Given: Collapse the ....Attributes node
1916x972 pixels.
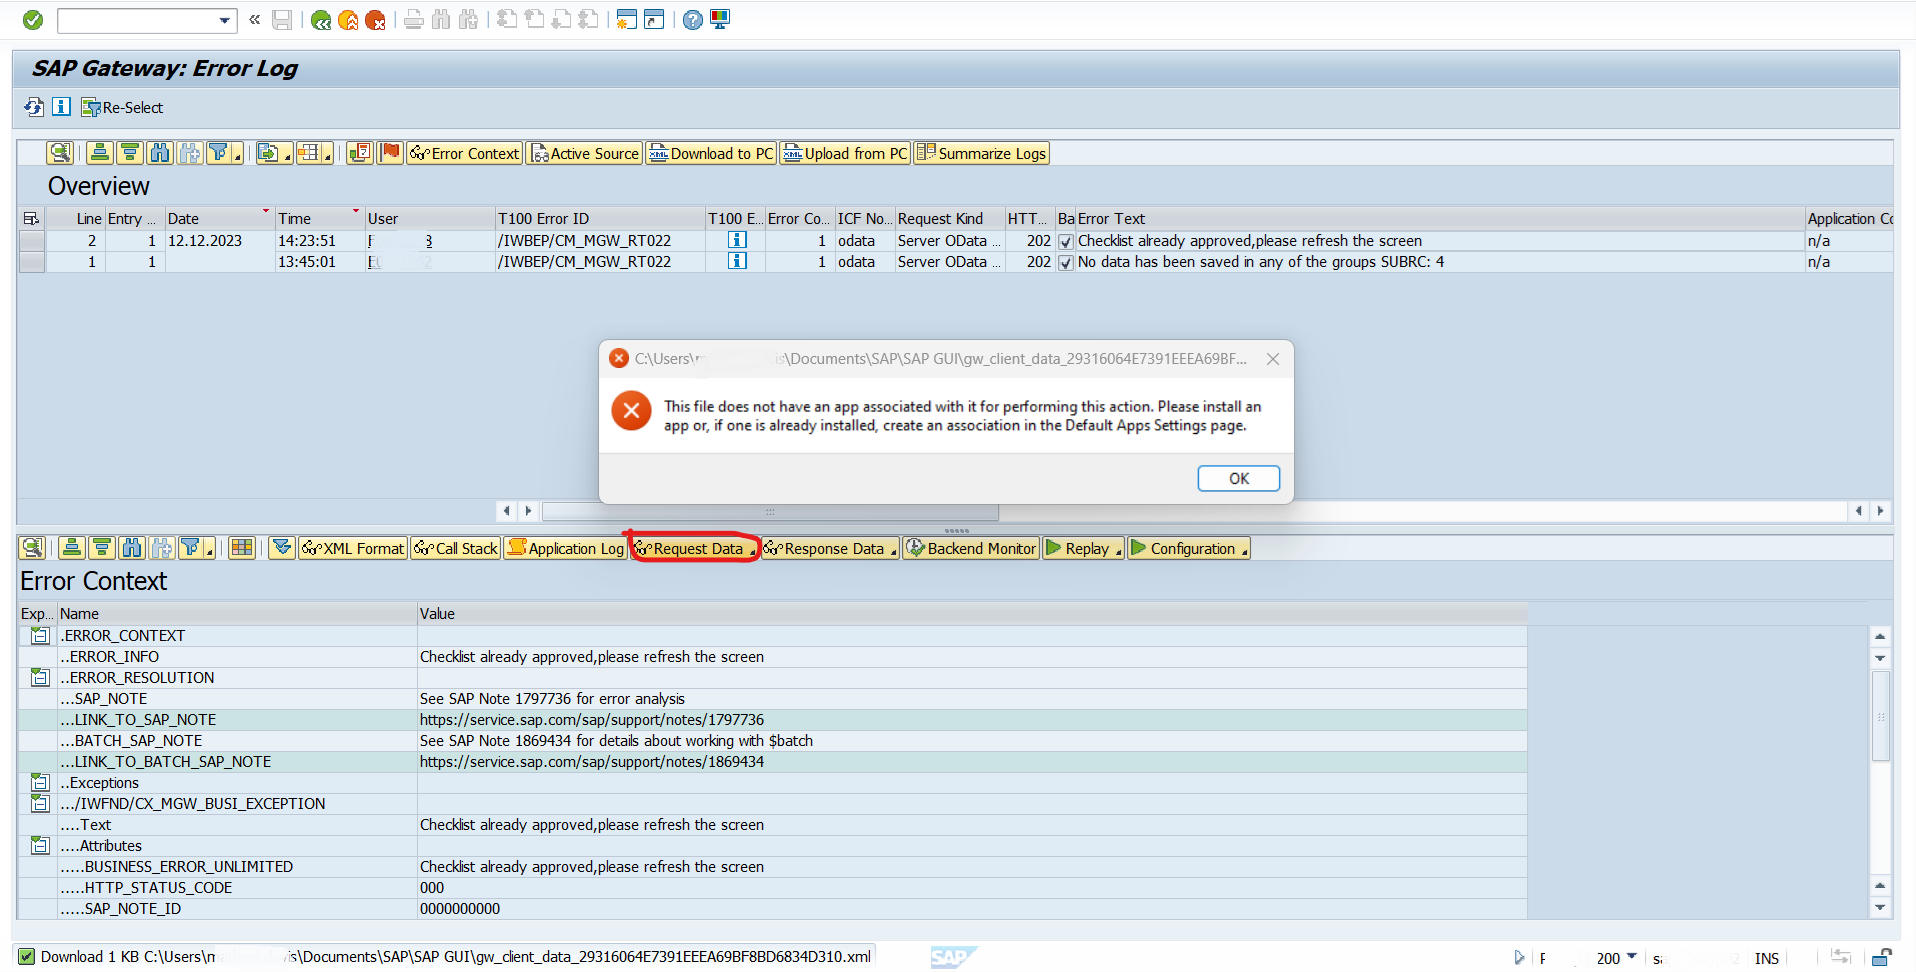Looking at the screenshot, I should [x=39, y=846].
